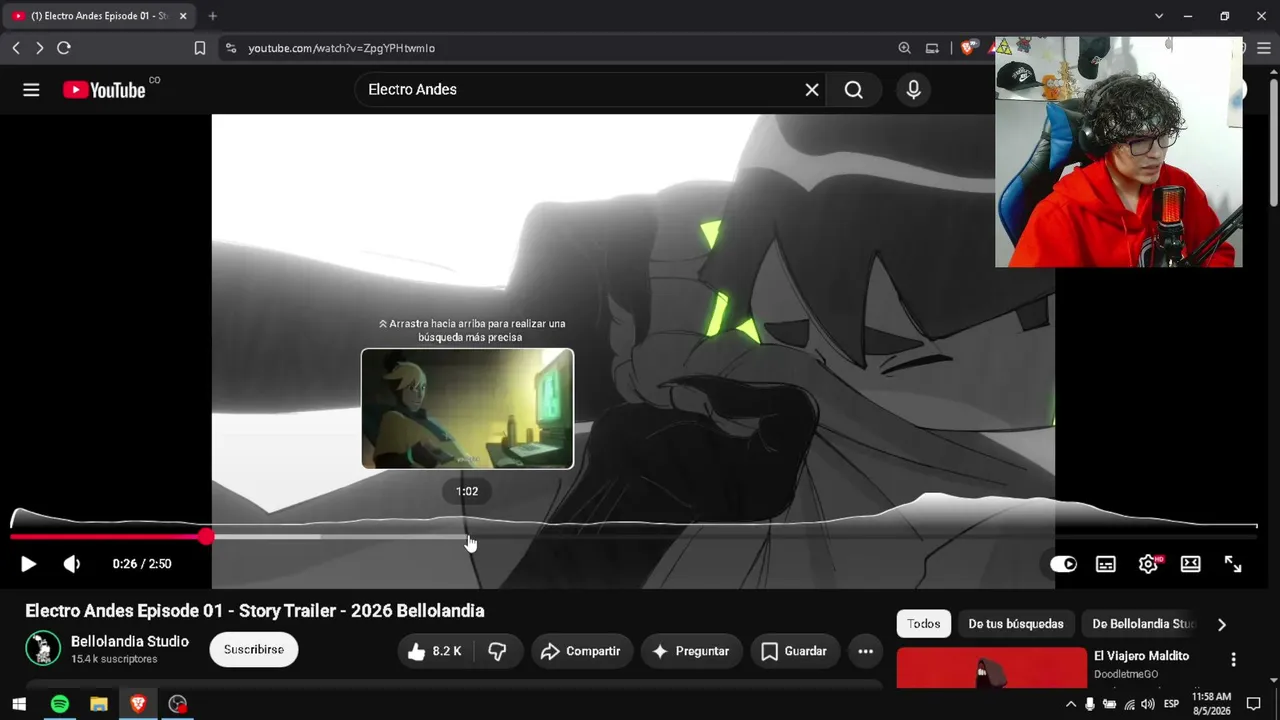Play the paused video
Viewport: 1280px width, 720px height.
(28, 564)
